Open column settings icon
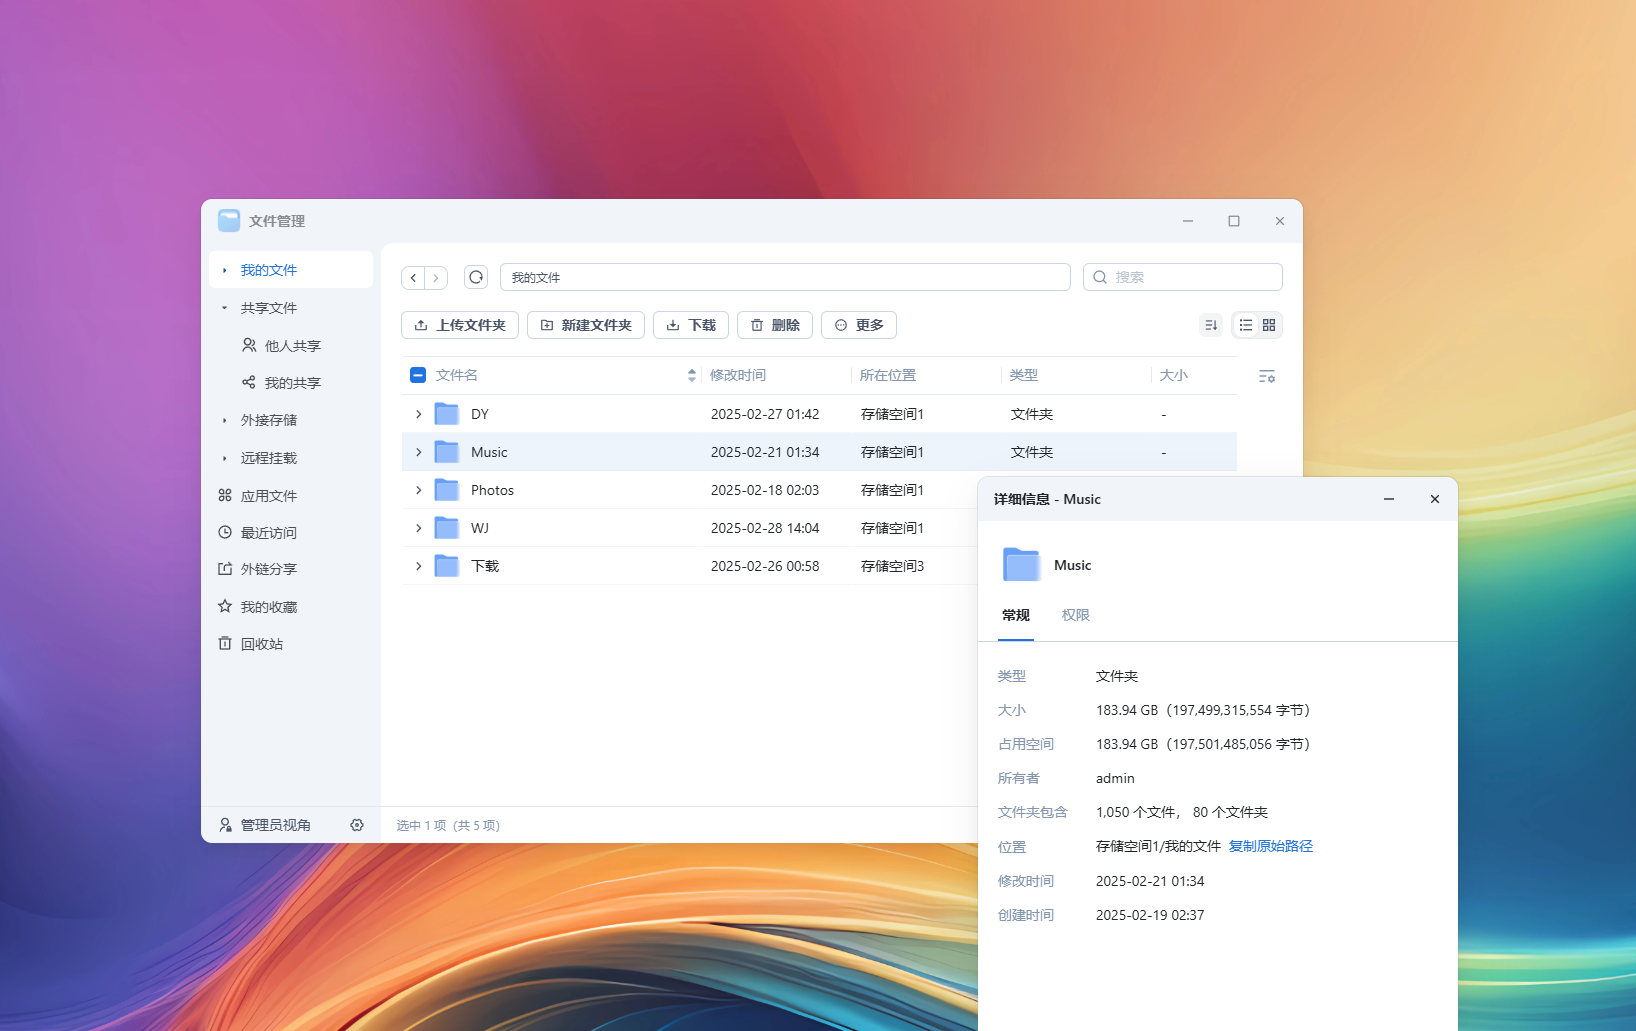The height and width of the screenshot is (1031, 1636). click(x=1267, y=376)
